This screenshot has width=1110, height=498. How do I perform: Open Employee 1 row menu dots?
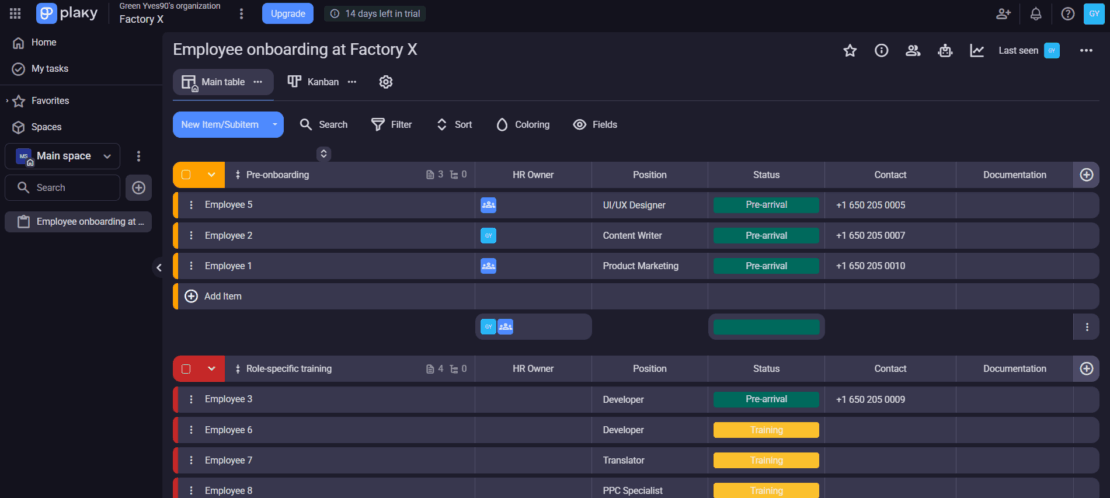point(190,266)
